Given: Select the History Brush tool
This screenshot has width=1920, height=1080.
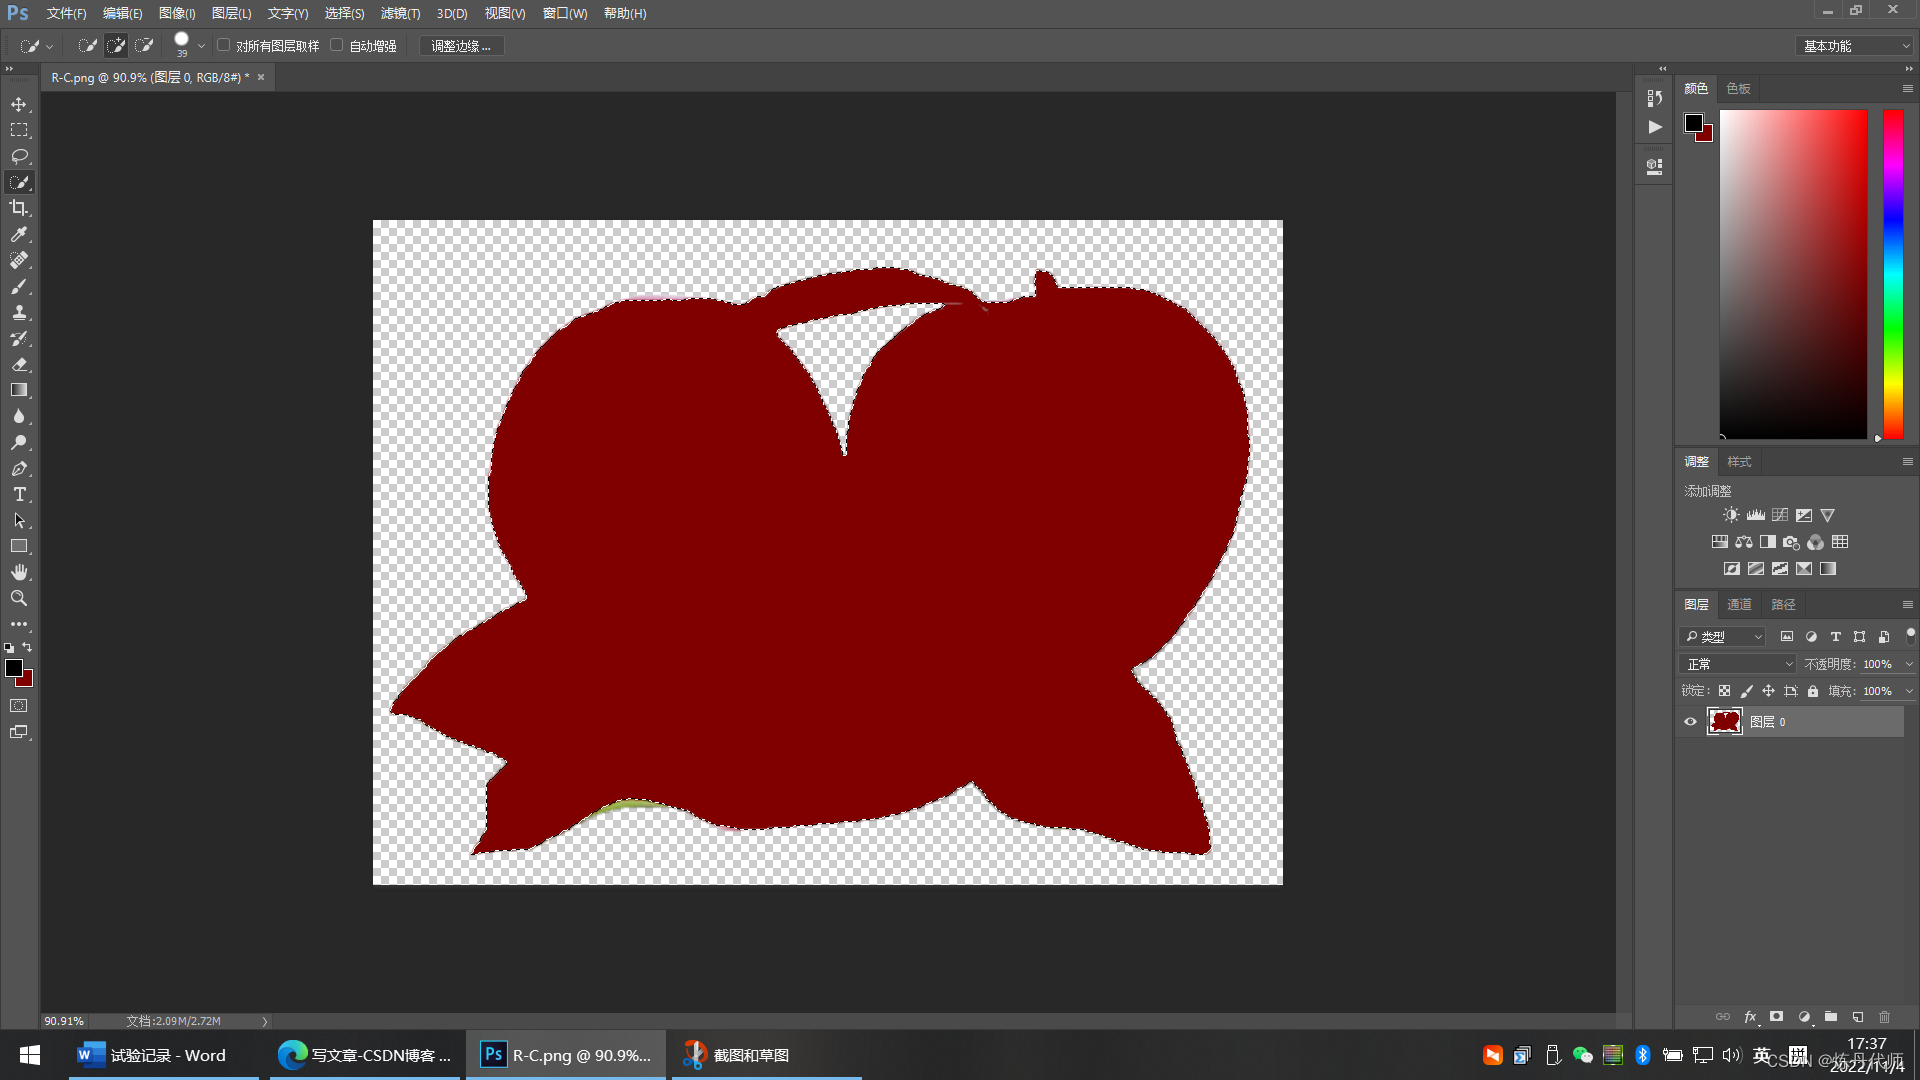Looking at the screenshot, I should pyautogui.click(x=19, y=338).
